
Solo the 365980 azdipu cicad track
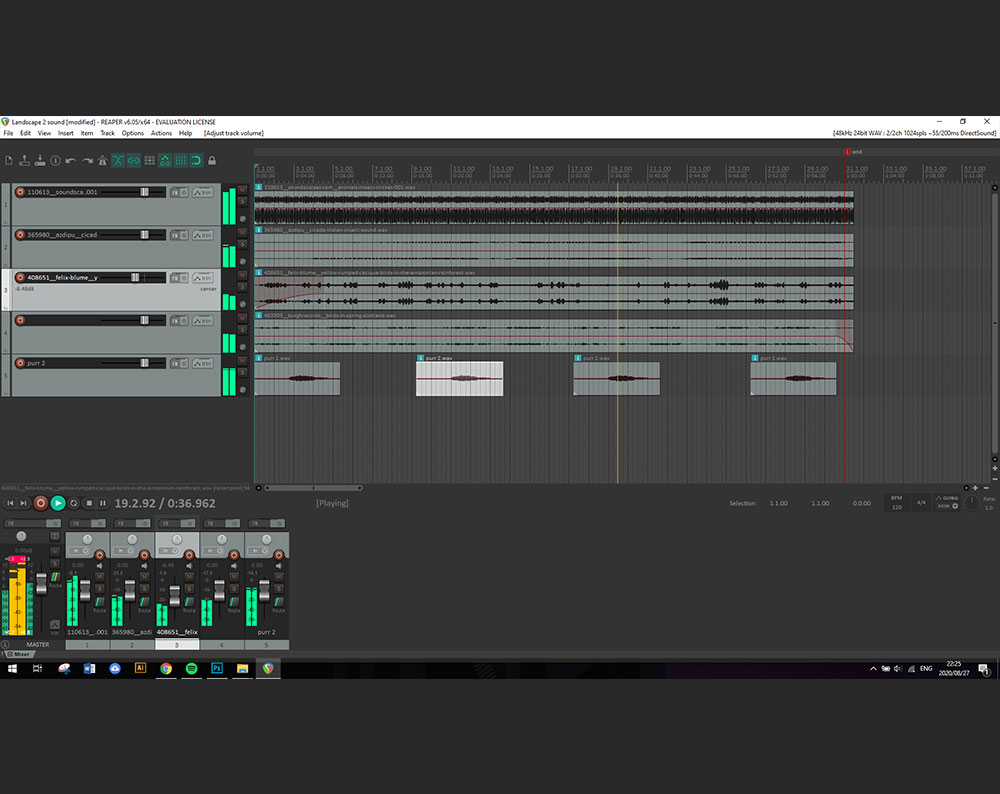[242, 244]
